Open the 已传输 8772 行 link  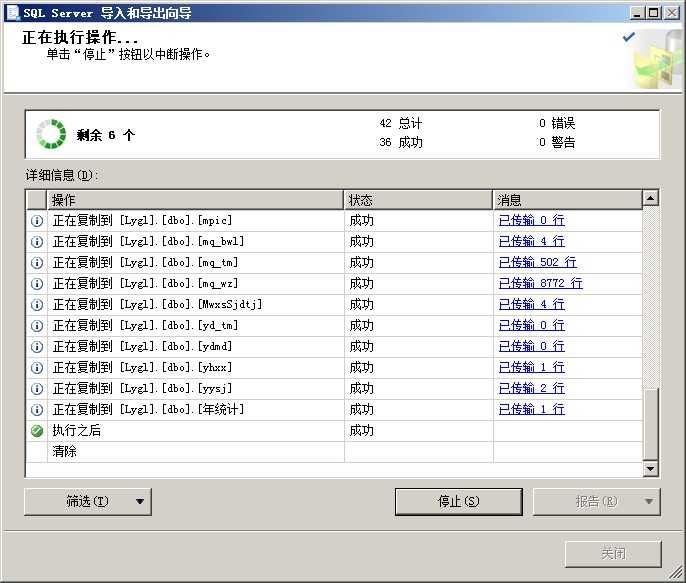coord(541,283)
